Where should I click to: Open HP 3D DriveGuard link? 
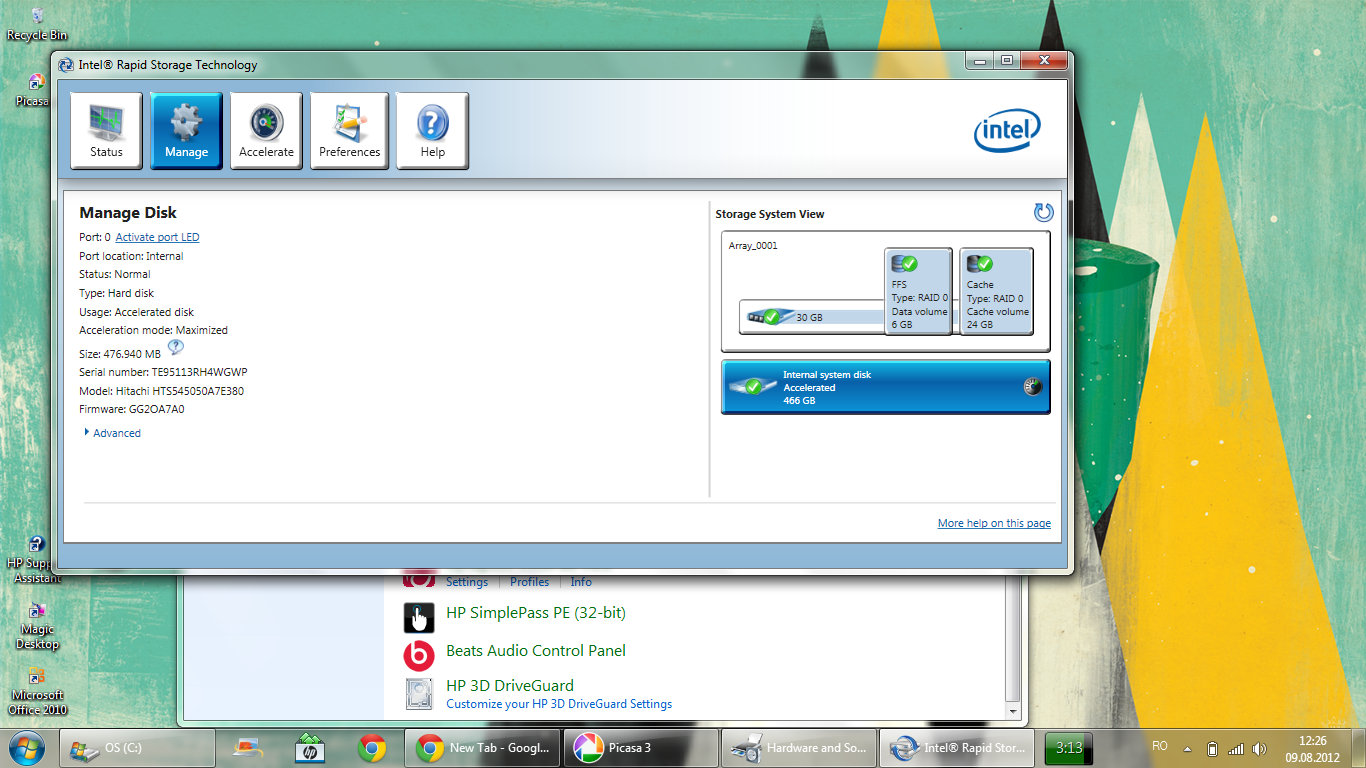point(510,686)
